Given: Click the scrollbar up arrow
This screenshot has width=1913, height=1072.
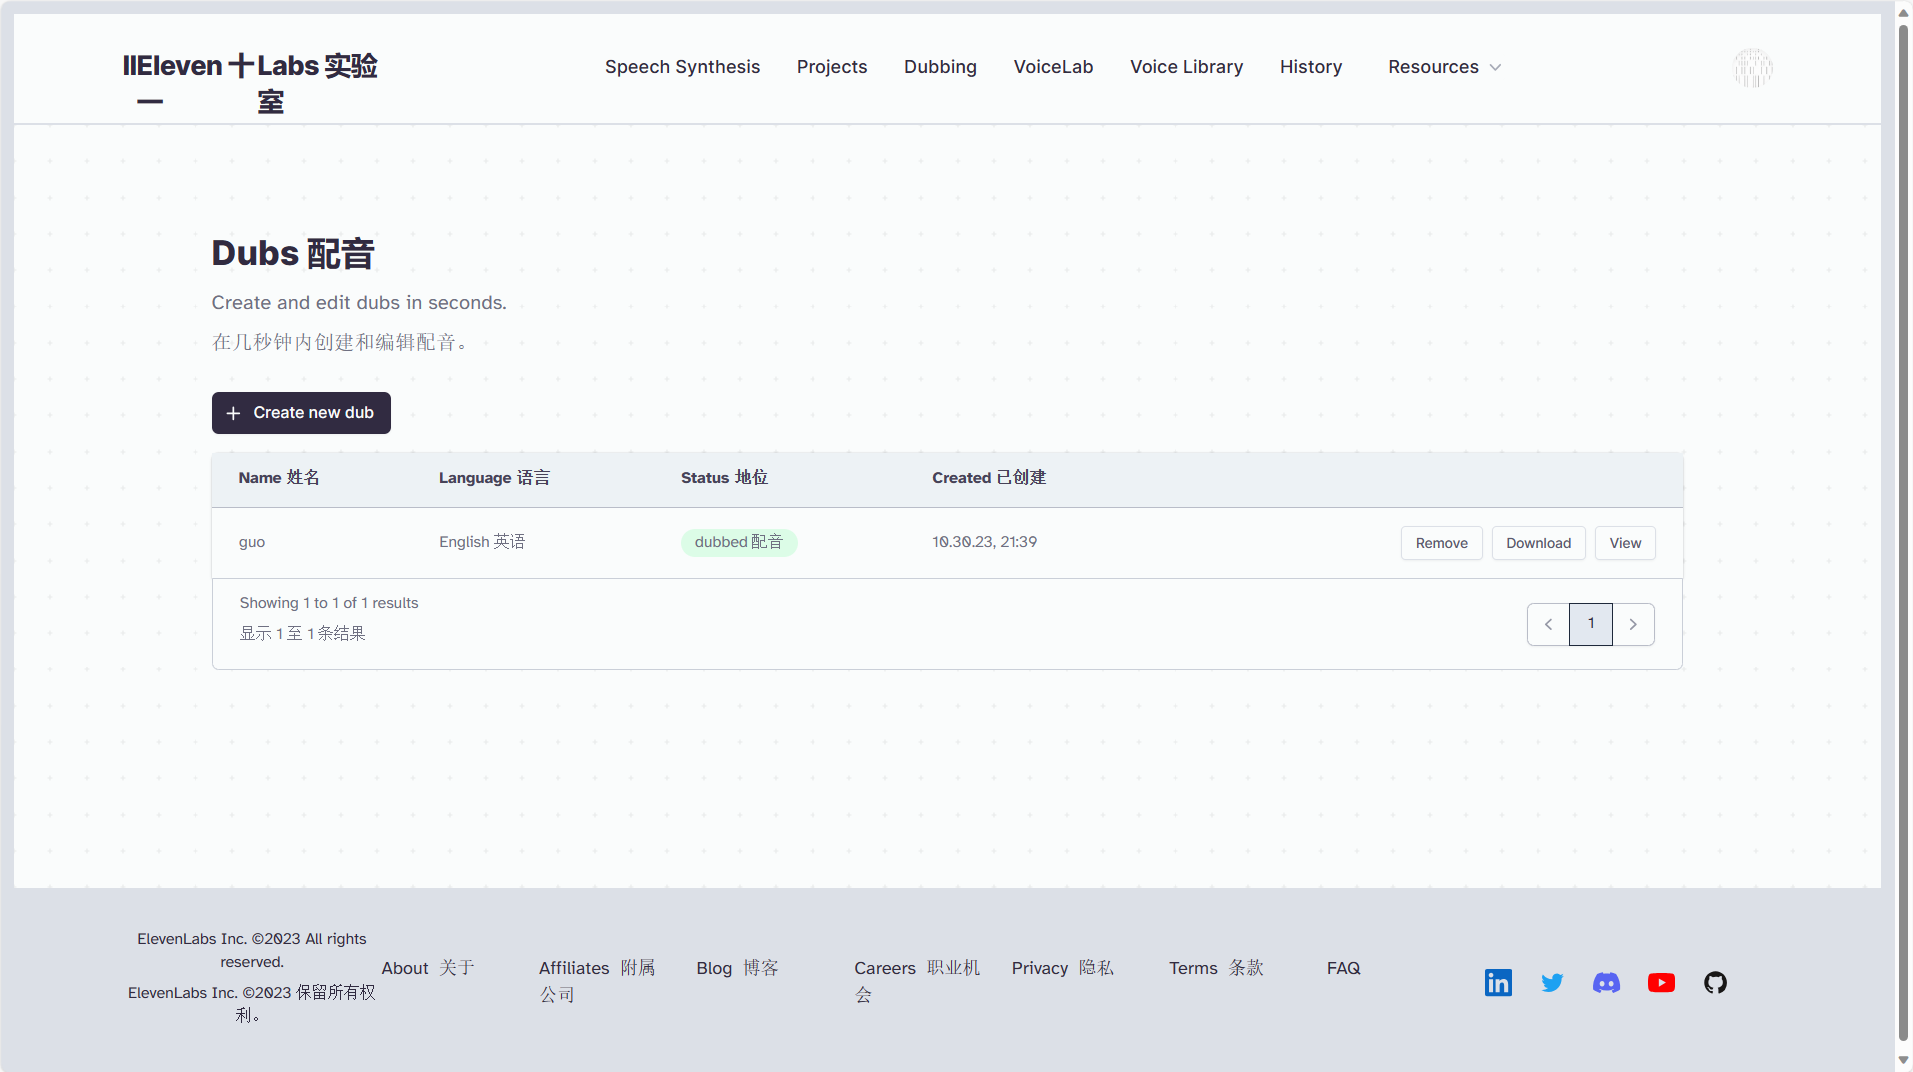Looking at the screenshot, I should (x=1904, y=12).
